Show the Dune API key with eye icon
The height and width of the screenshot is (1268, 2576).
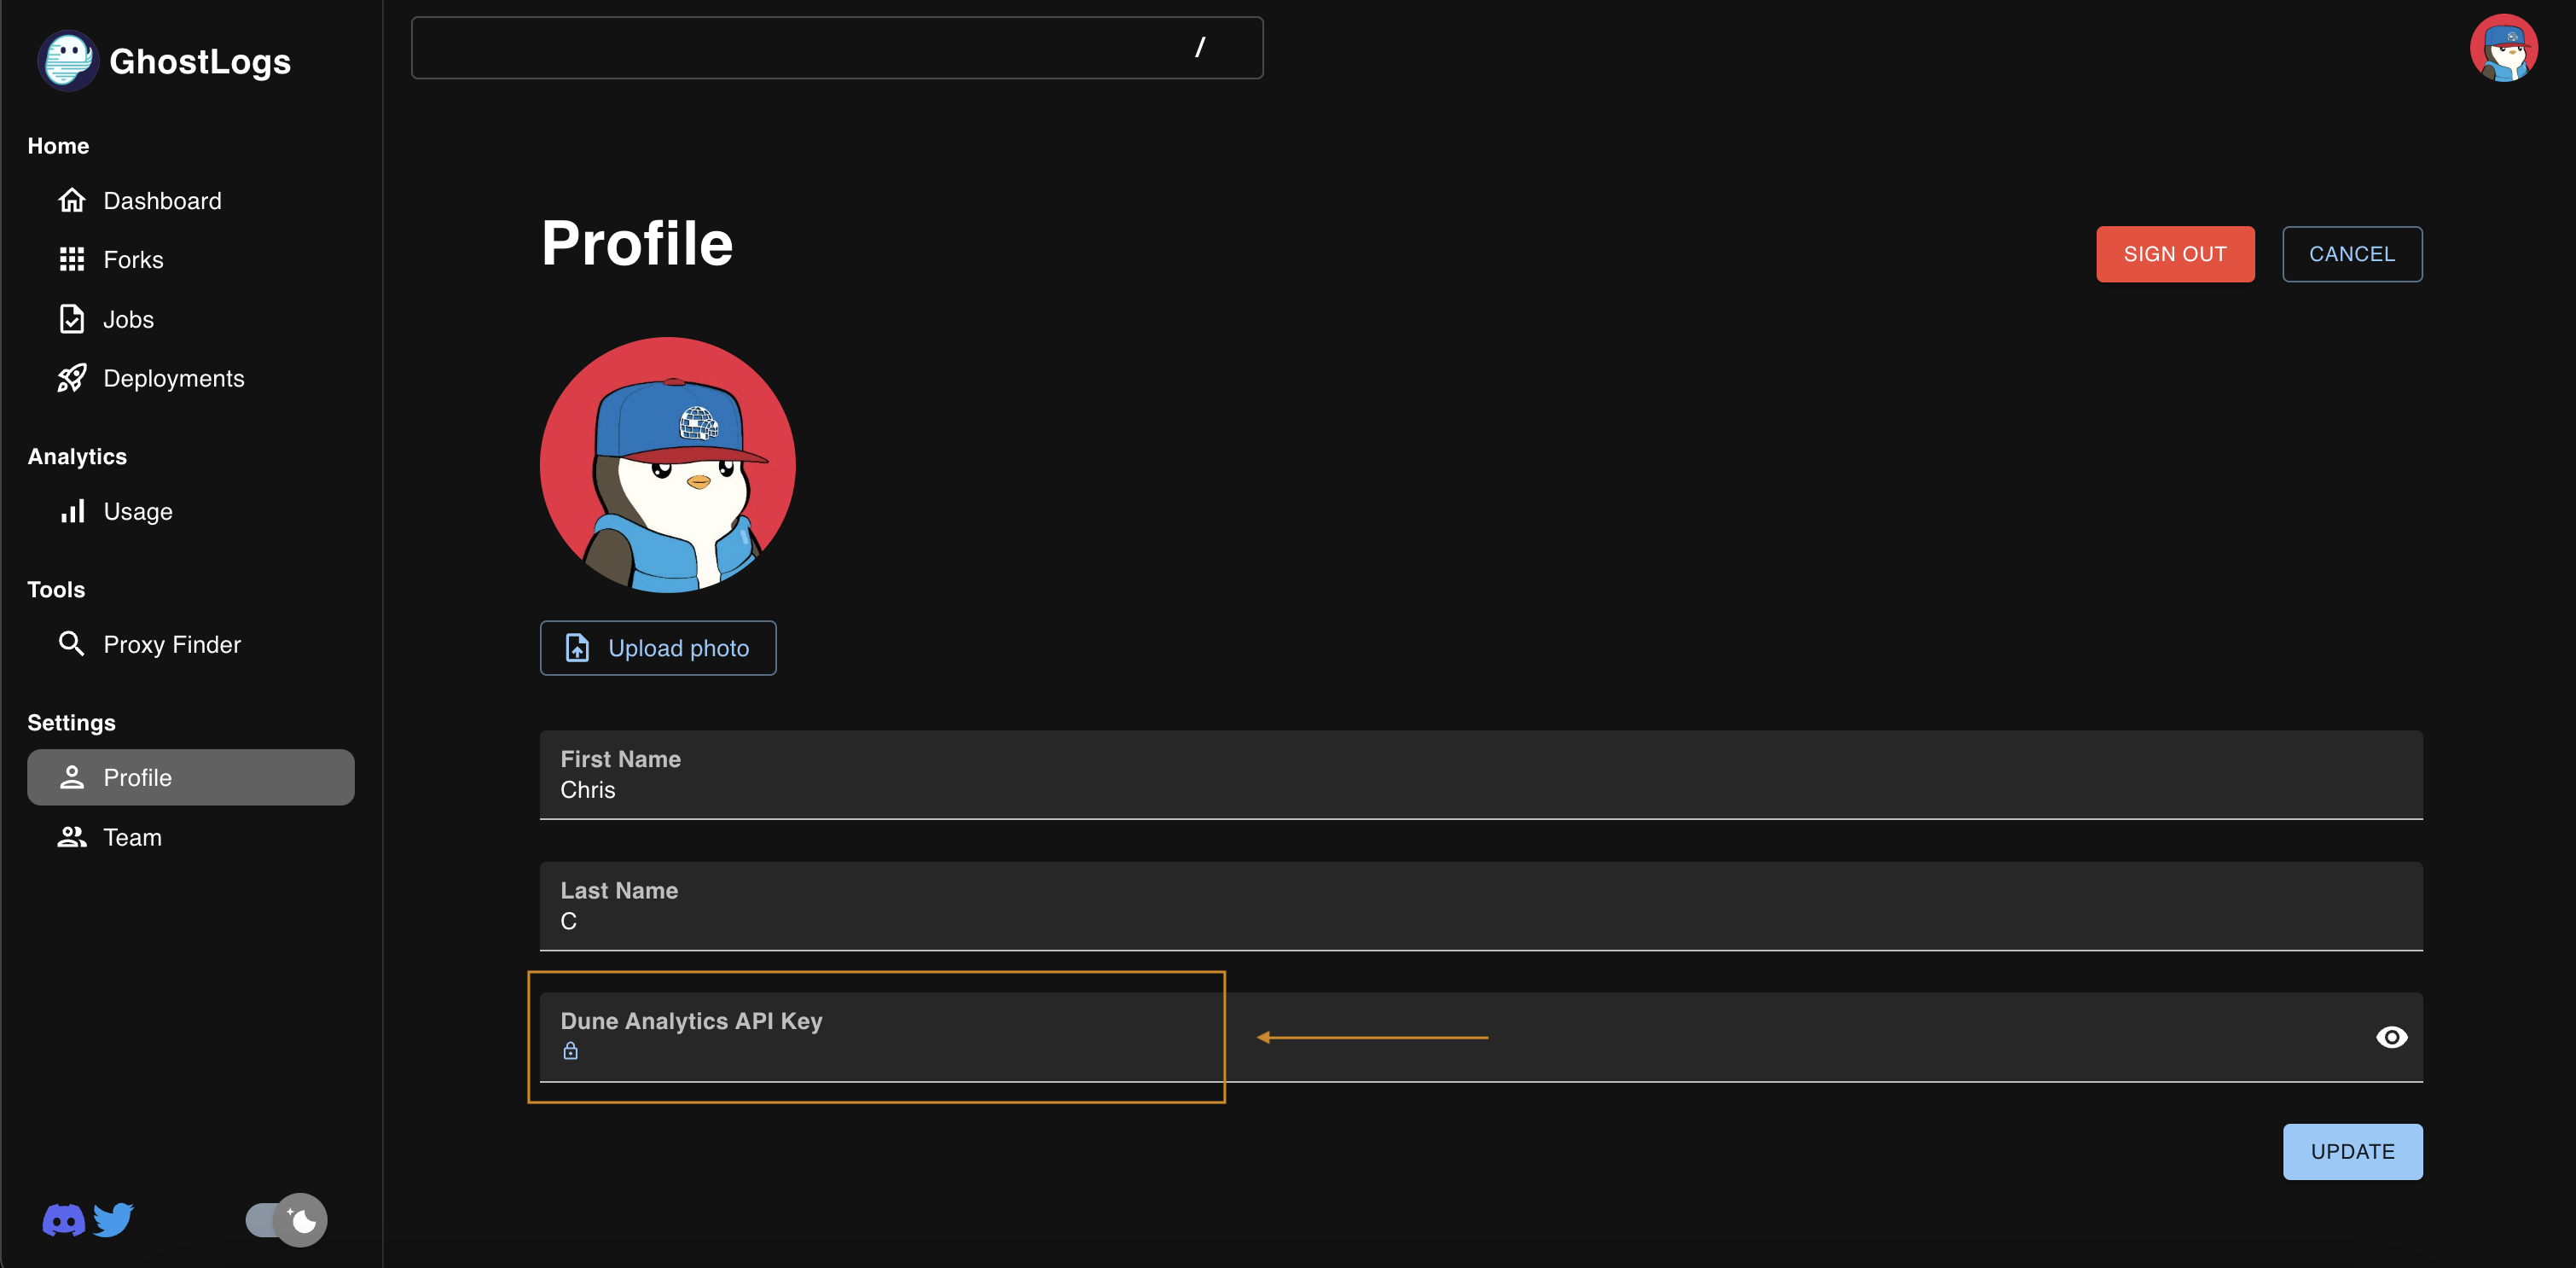tap(2391, 1037)
